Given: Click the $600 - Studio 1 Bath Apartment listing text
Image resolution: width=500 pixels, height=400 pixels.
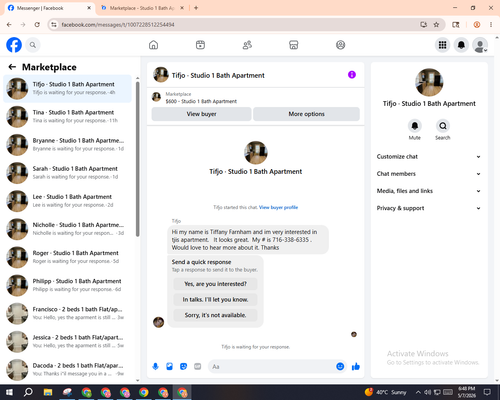Looking at the screenshot, I should click(x=201, y=101).
